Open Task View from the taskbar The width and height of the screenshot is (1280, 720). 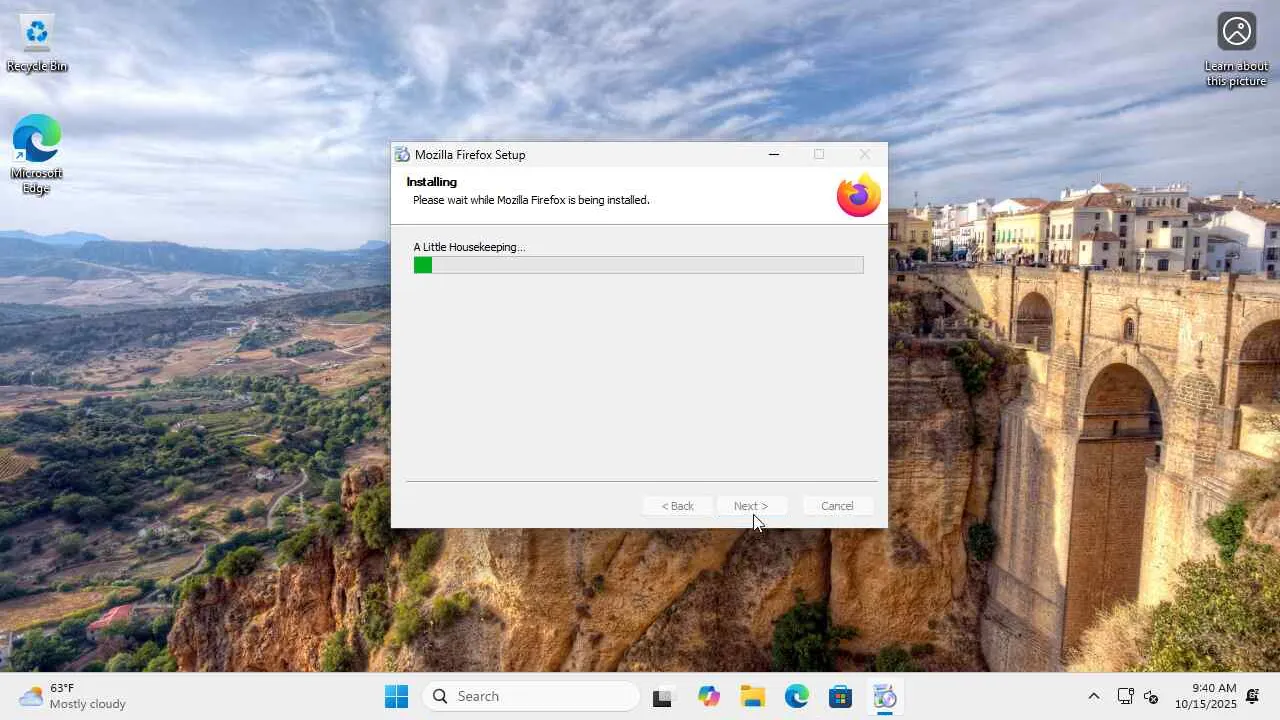(663, 696)
